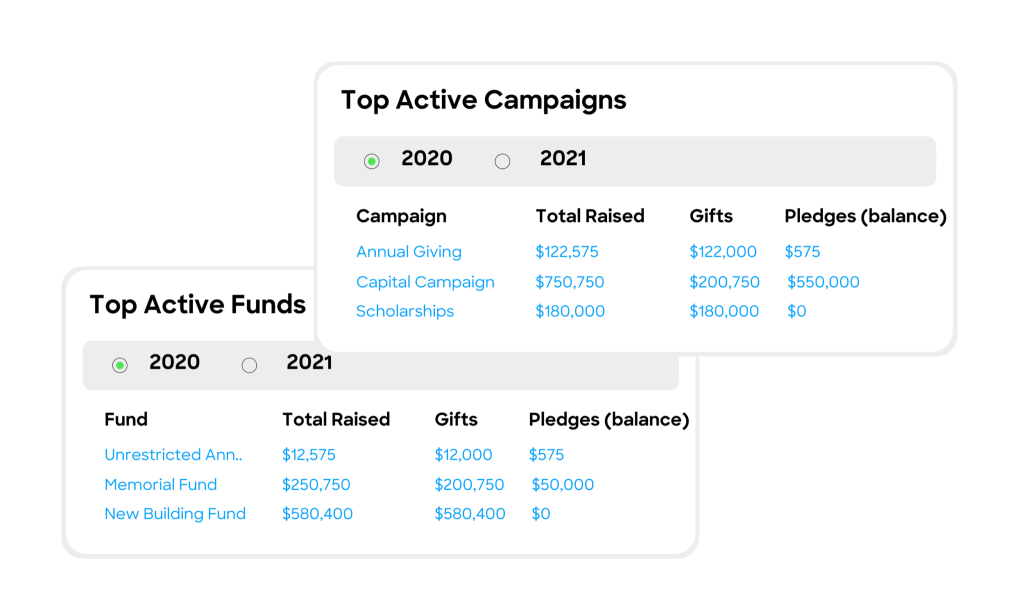Click the $122,000 Annual Giving gifts
Viewport: 1024px width, 615px height.
723,251
